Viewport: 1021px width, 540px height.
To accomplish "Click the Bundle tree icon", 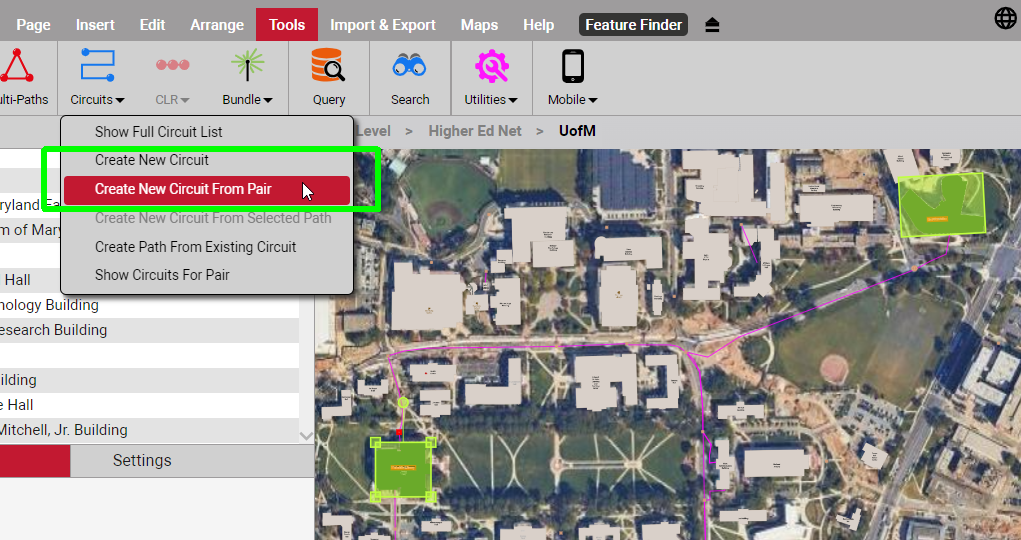I will (x=247, y=65).
